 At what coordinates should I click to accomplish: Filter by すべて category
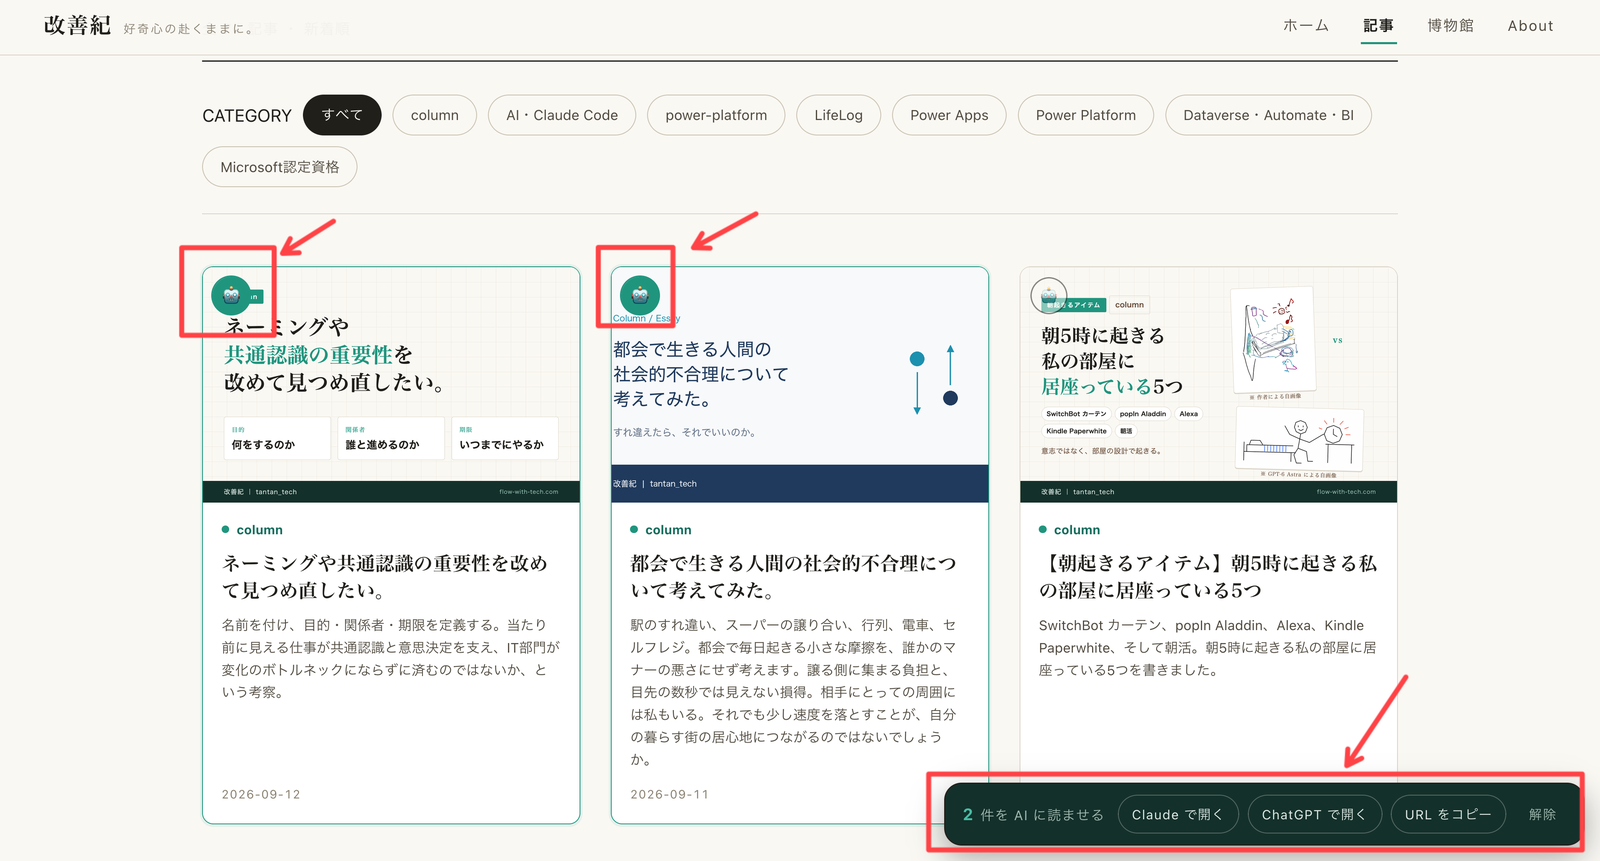342,115
